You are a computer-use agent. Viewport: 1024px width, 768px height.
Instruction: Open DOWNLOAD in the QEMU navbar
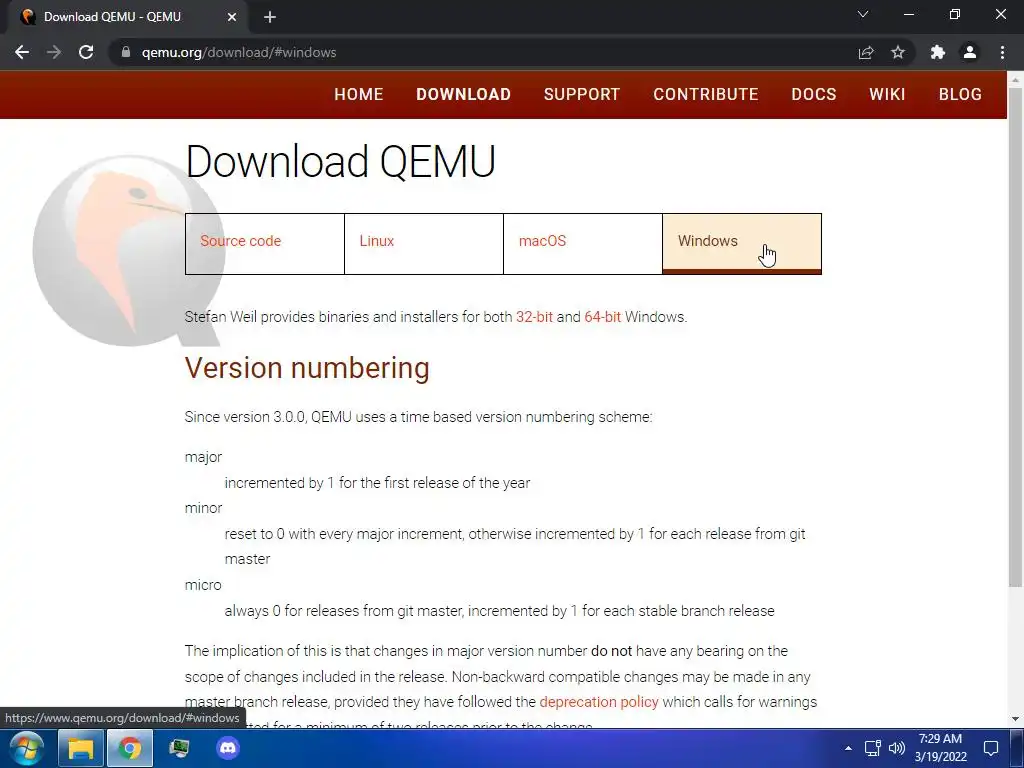(x=464, y=94)
